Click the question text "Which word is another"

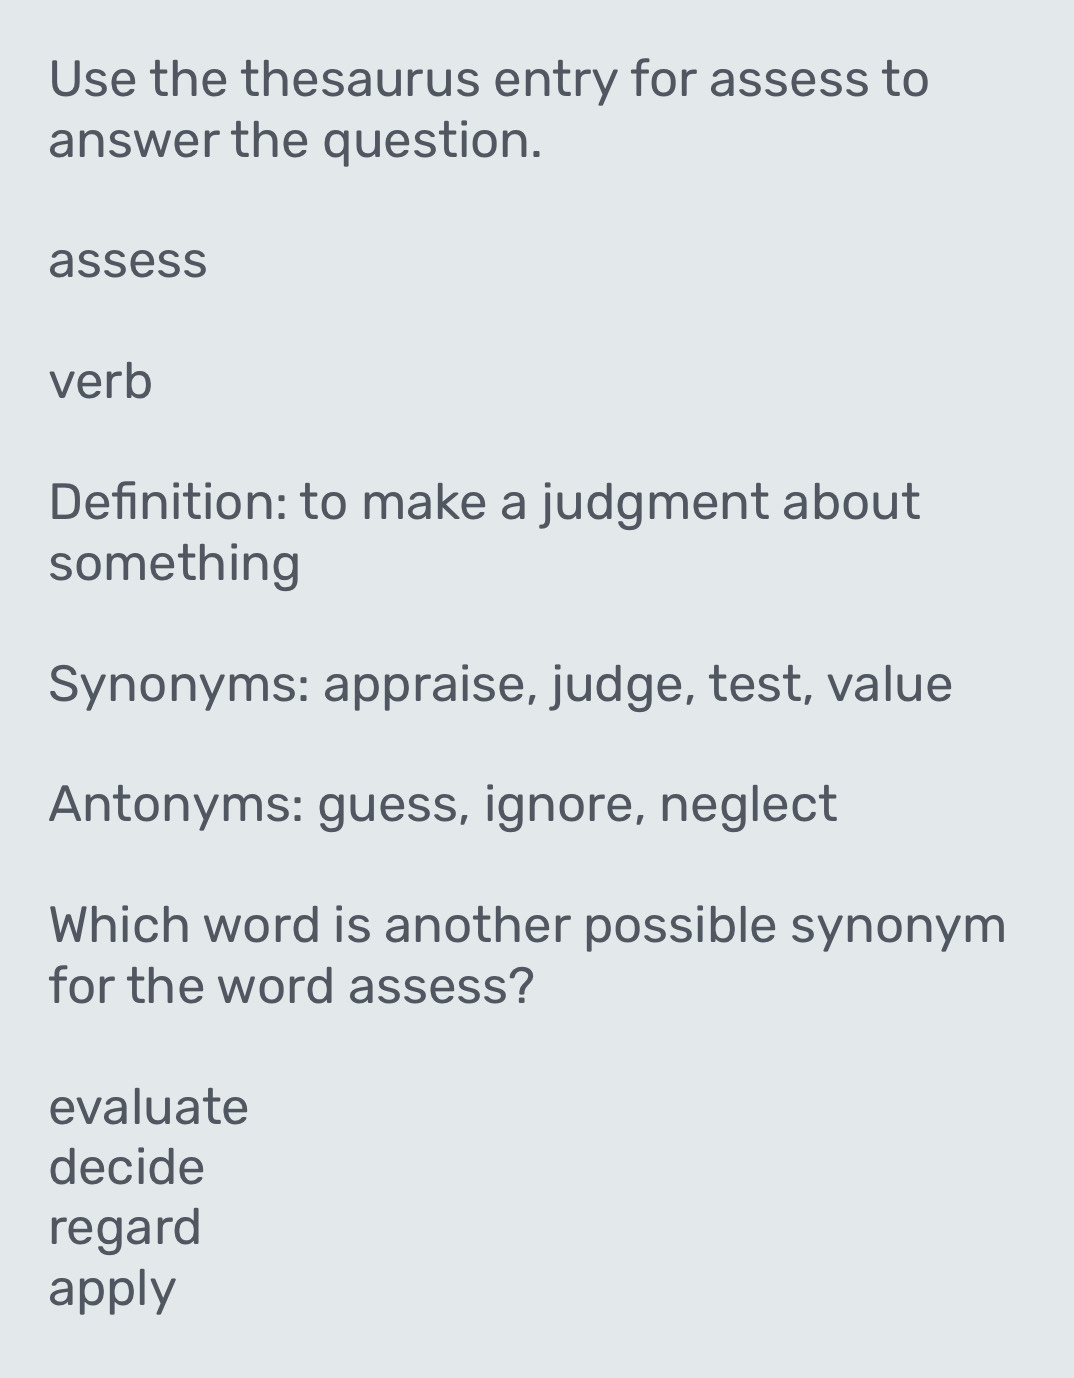[311, 925]
